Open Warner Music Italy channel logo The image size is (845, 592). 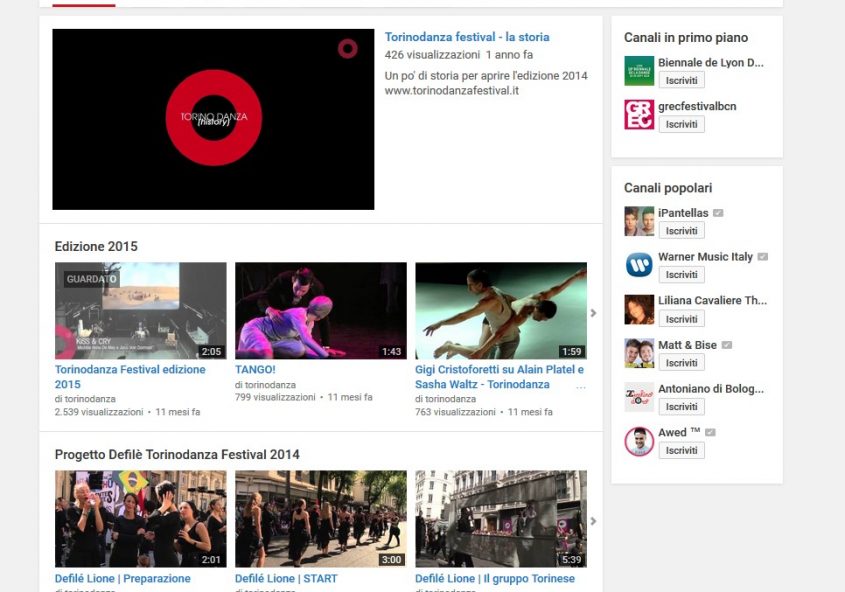coord(639,264)
